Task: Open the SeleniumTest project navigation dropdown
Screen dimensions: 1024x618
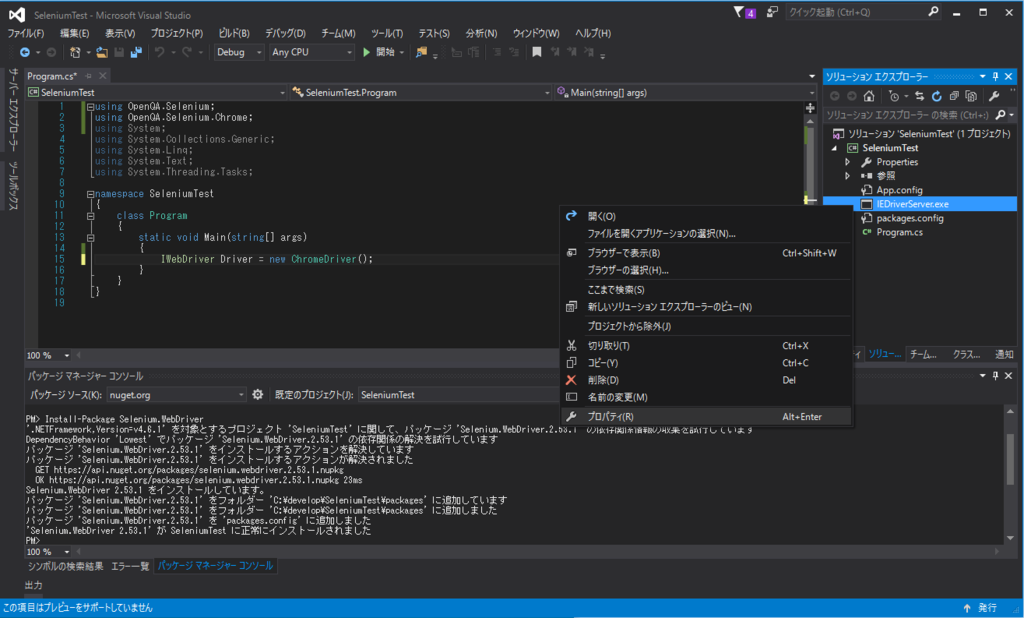Action: [x=156, y=93]
